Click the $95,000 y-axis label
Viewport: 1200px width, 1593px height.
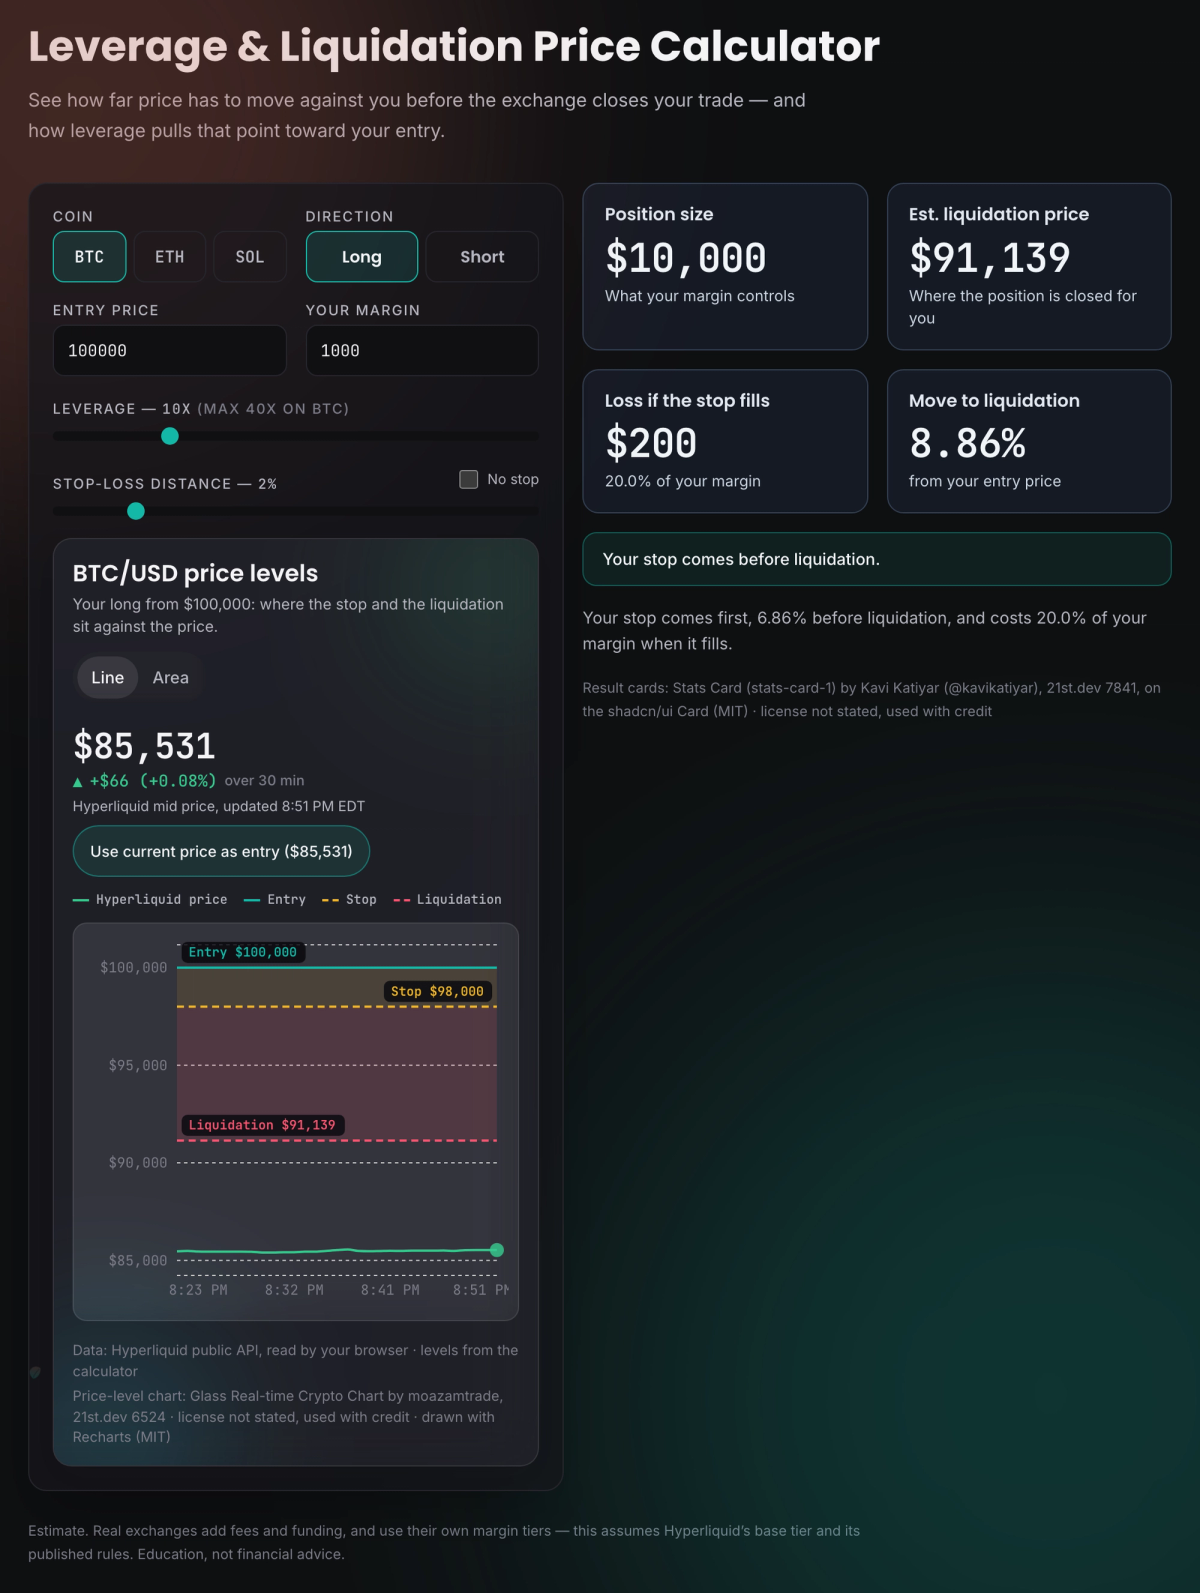click(138, 1066)
